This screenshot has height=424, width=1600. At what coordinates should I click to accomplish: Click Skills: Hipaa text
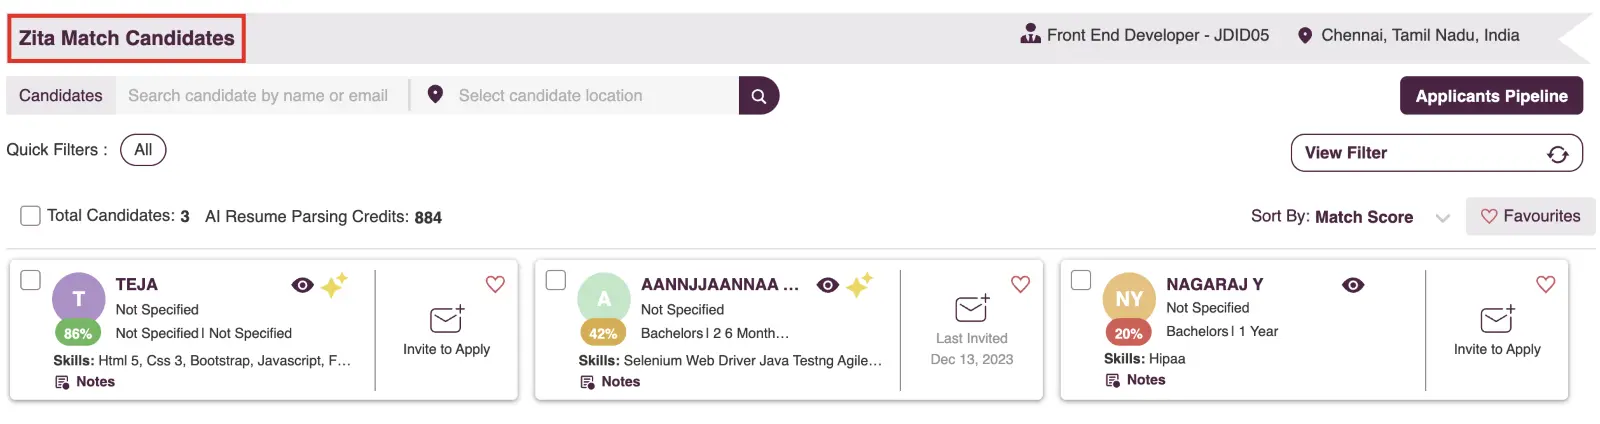point(1144,358)
